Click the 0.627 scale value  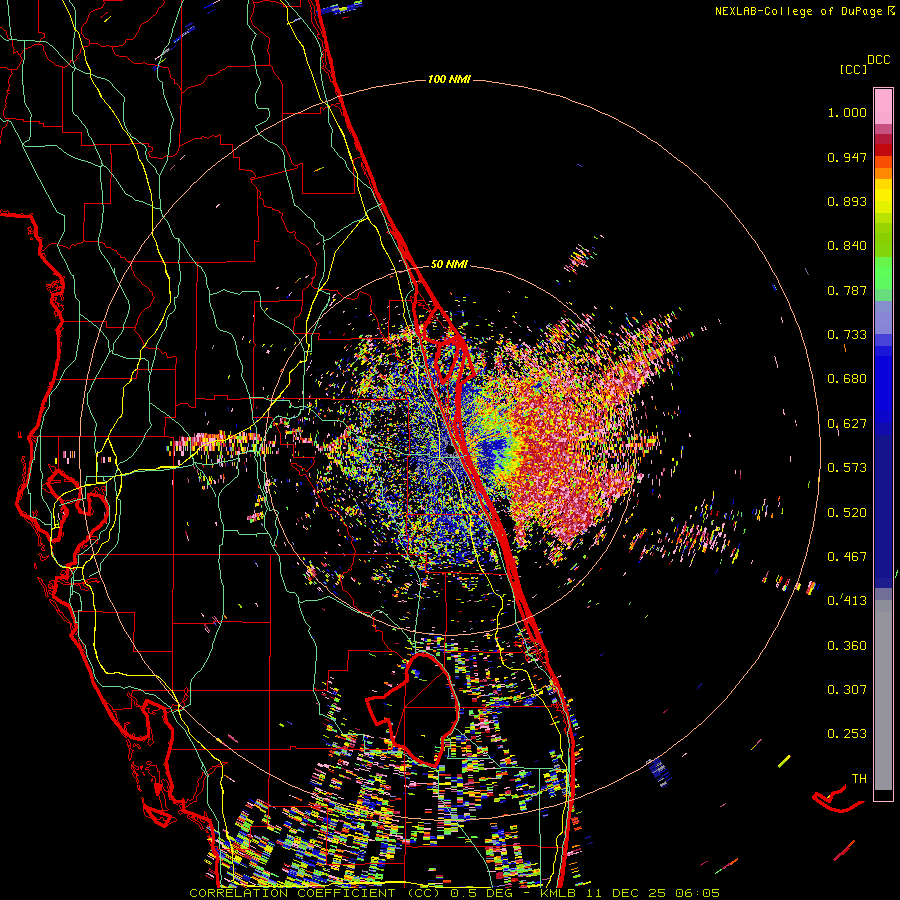(847, 424)
